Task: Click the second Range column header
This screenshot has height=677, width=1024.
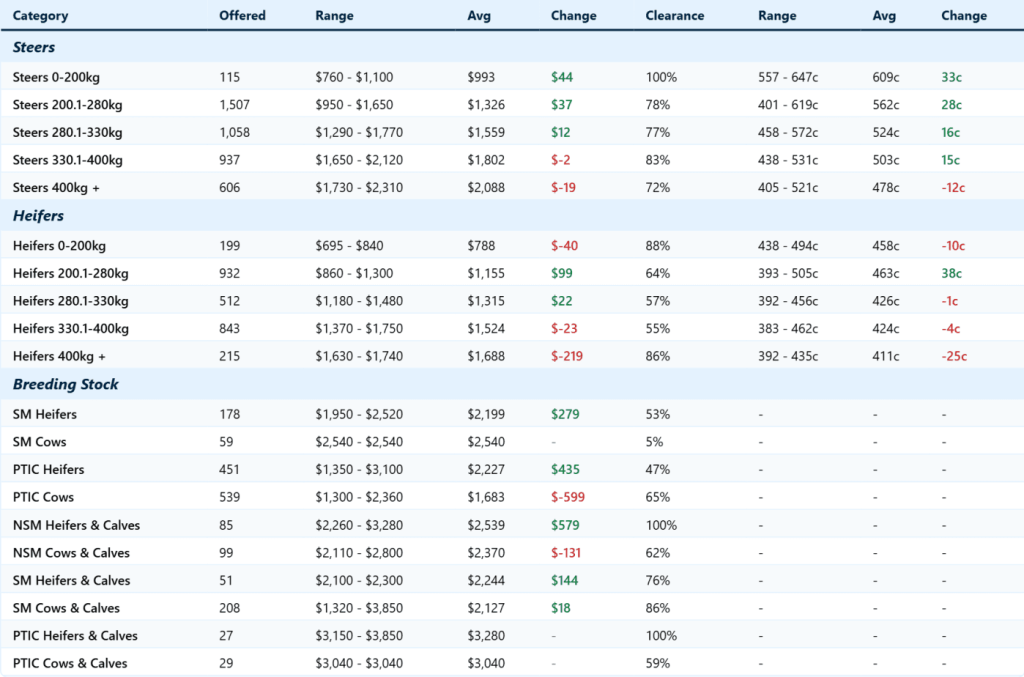Action: tap(777, 16)
